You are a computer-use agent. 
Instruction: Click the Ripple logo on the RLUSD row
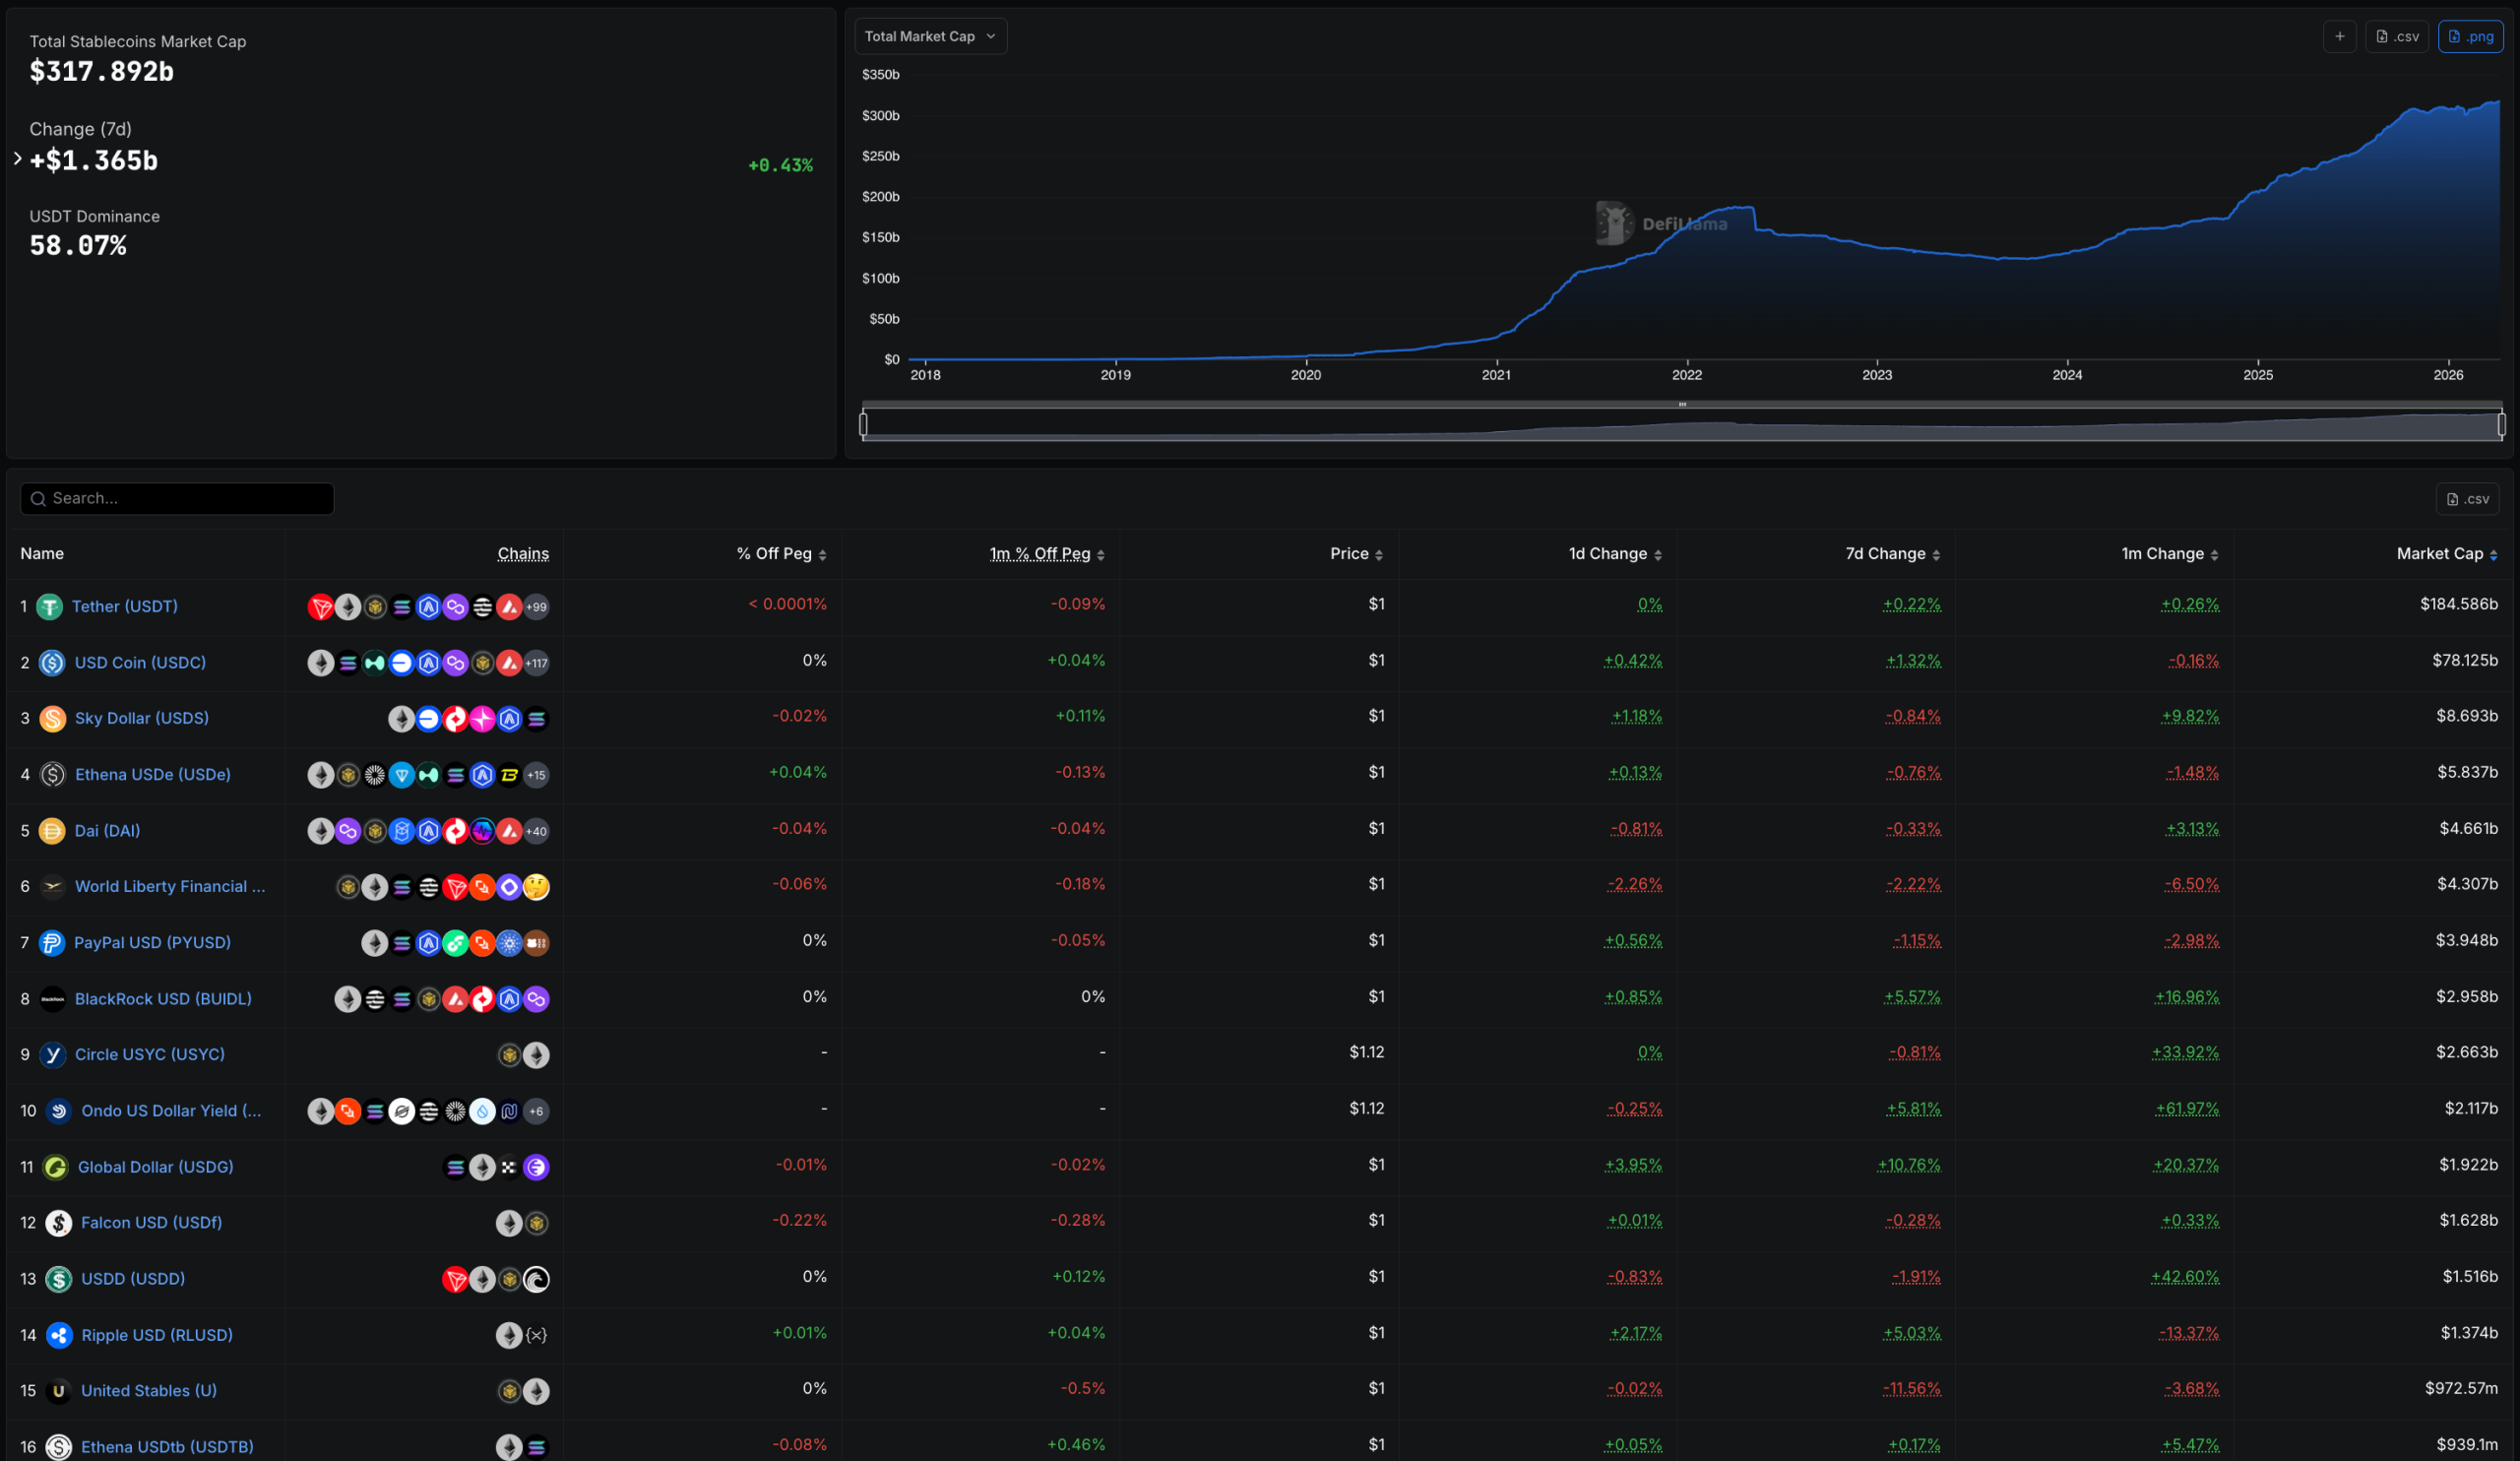pos(60,1335)
